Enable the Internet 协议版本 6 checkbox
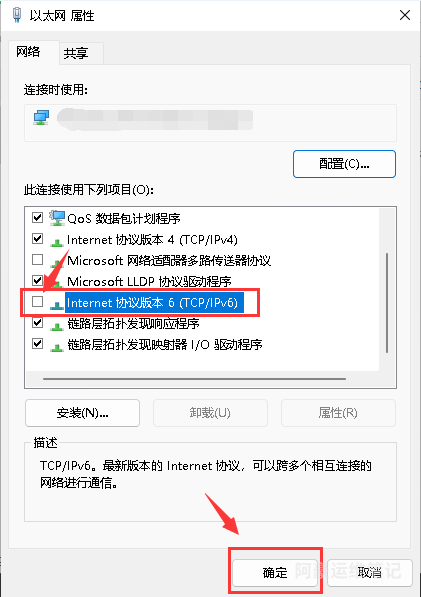This screenshot has width=421, height=597. [x=37, y=302]
